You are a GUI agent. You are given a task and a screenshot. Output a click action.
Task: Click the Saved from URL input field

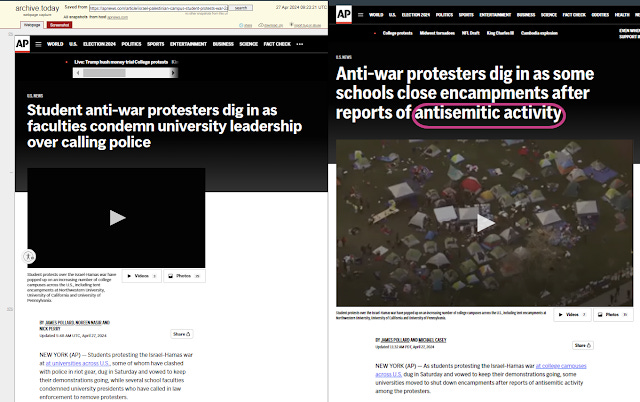tap(158, 8)
